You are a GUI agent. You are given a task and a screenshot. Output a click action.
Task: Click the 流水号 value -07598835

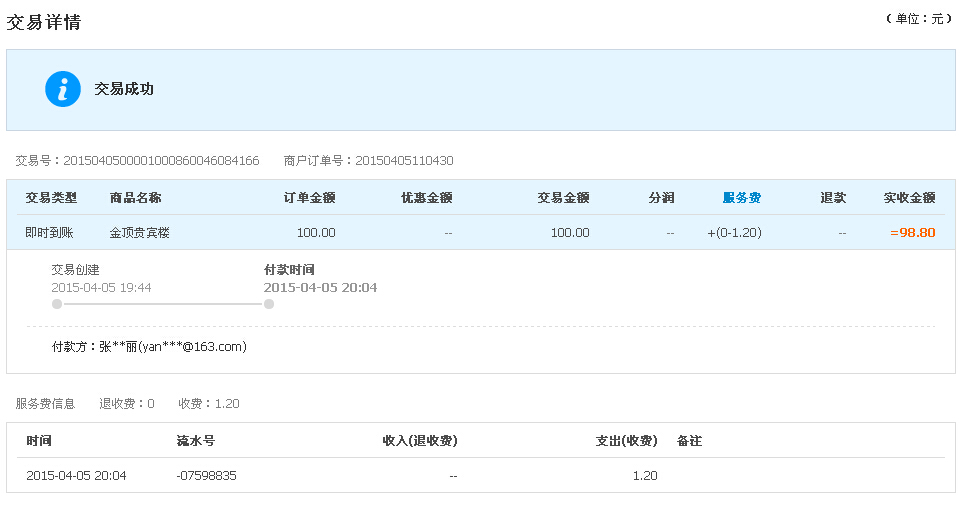tap(206, 475)
